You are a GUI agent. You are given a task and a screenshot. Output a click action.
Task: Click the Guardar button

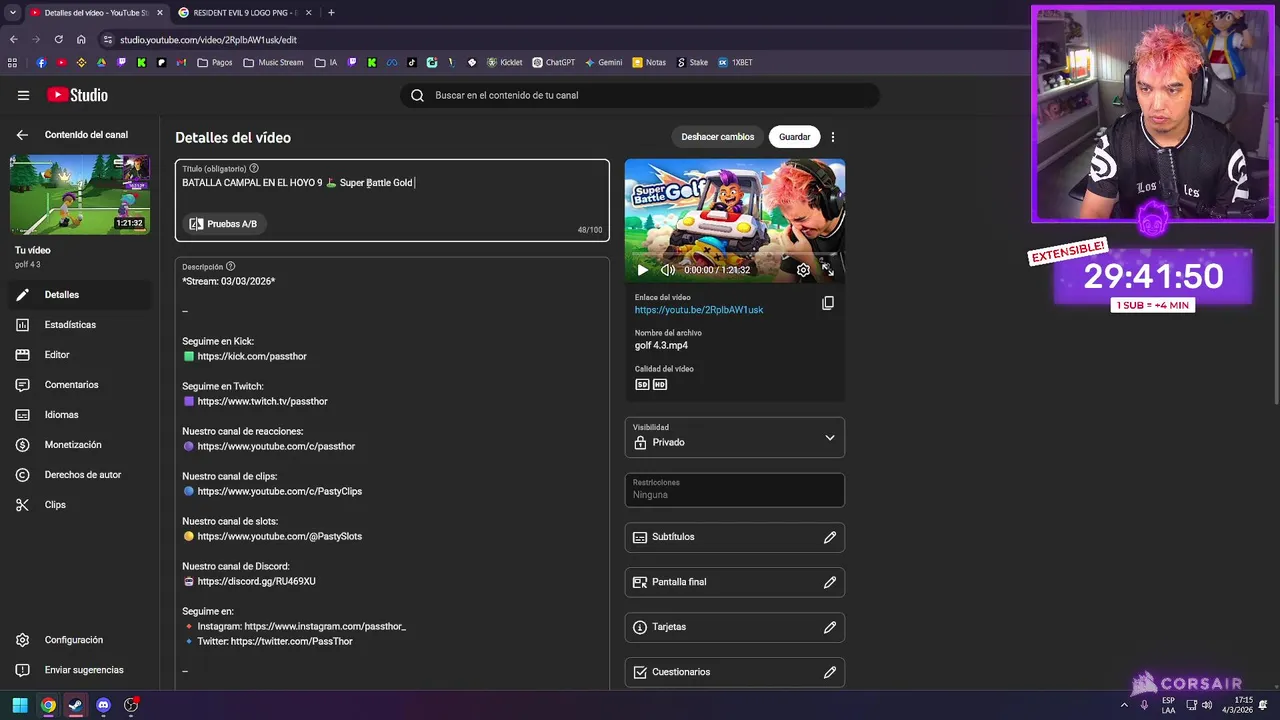point(794,137)
